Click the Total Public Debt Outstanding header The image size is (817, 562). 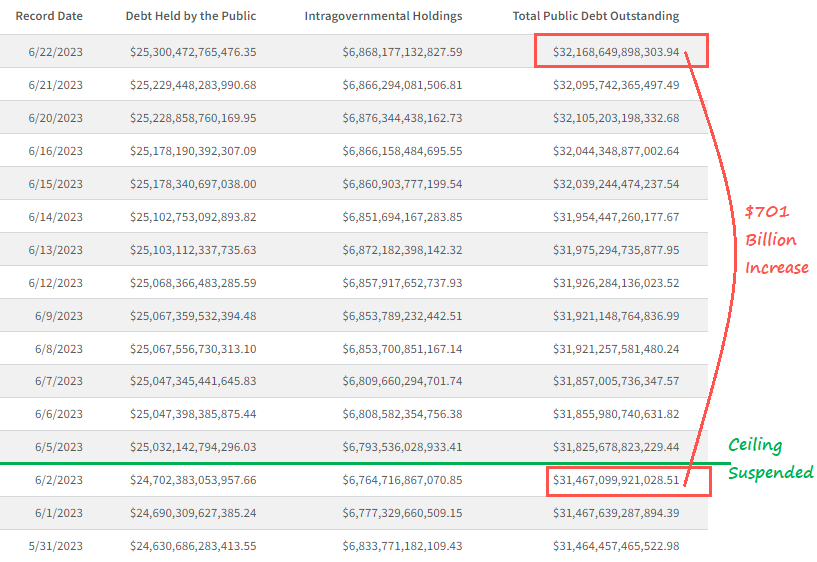[x=596, y=16]
